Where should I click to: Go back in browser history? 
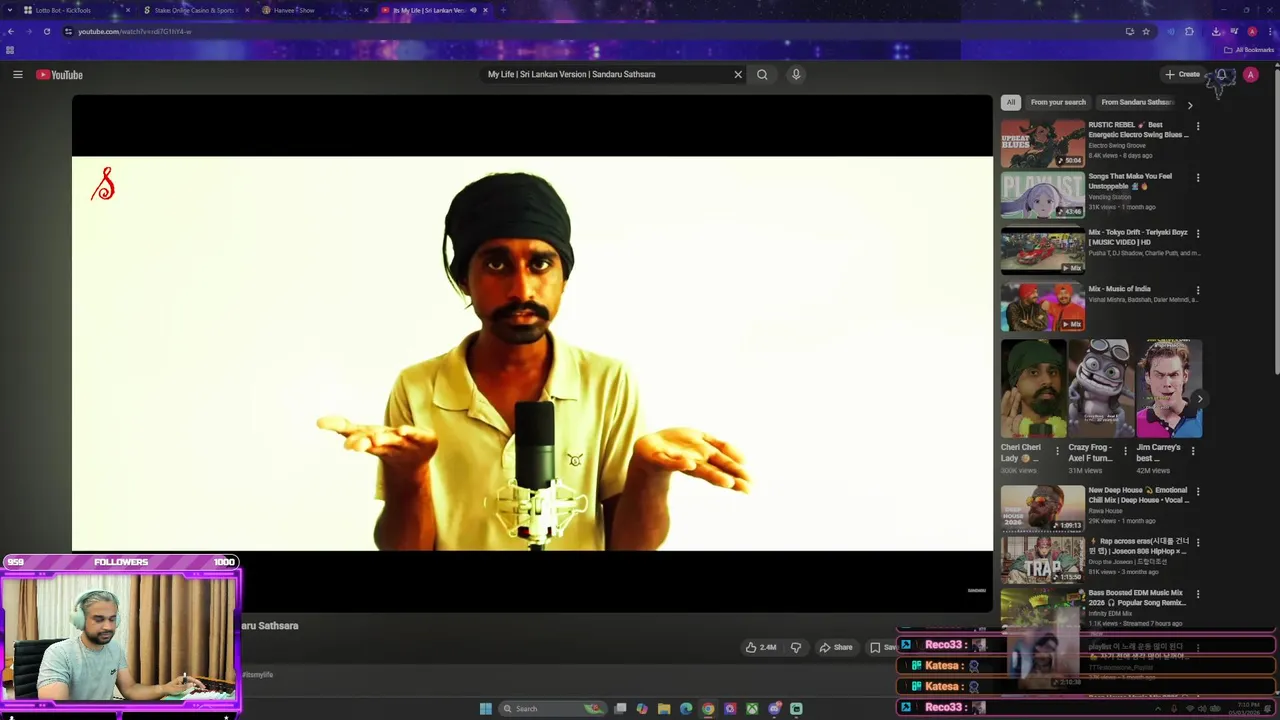point(10,31)
